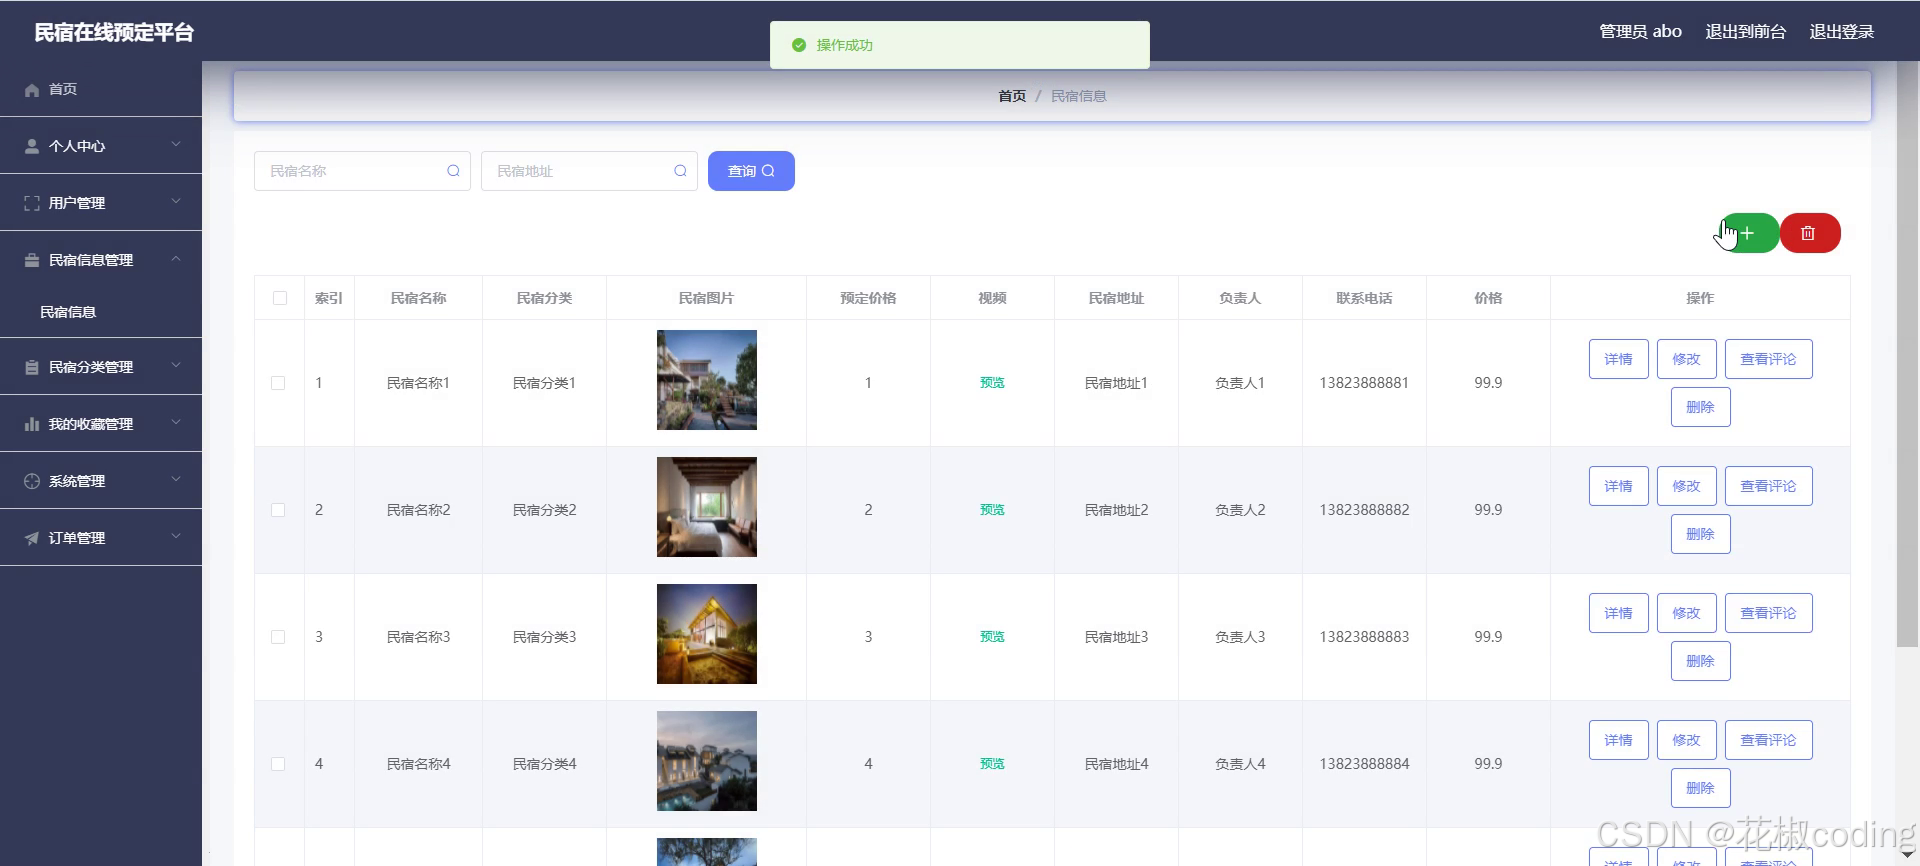Collapse the 民宿信息管理 menu chevron
Viewport: 1920px width, 866px height.
(176, 259)
